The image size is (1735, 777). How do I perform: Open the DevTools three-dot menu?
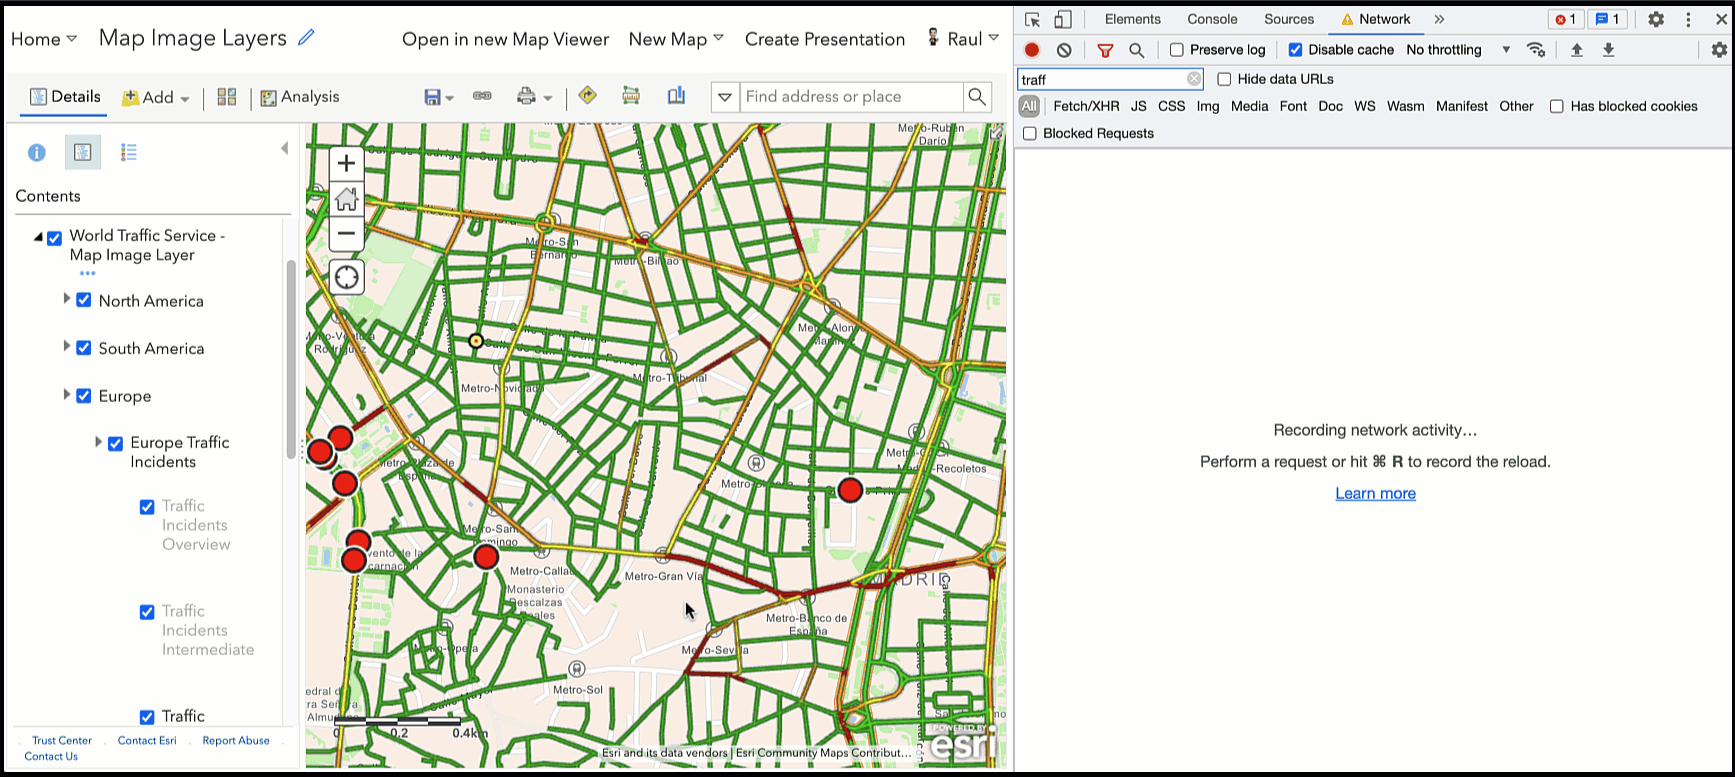point(1688,19)
